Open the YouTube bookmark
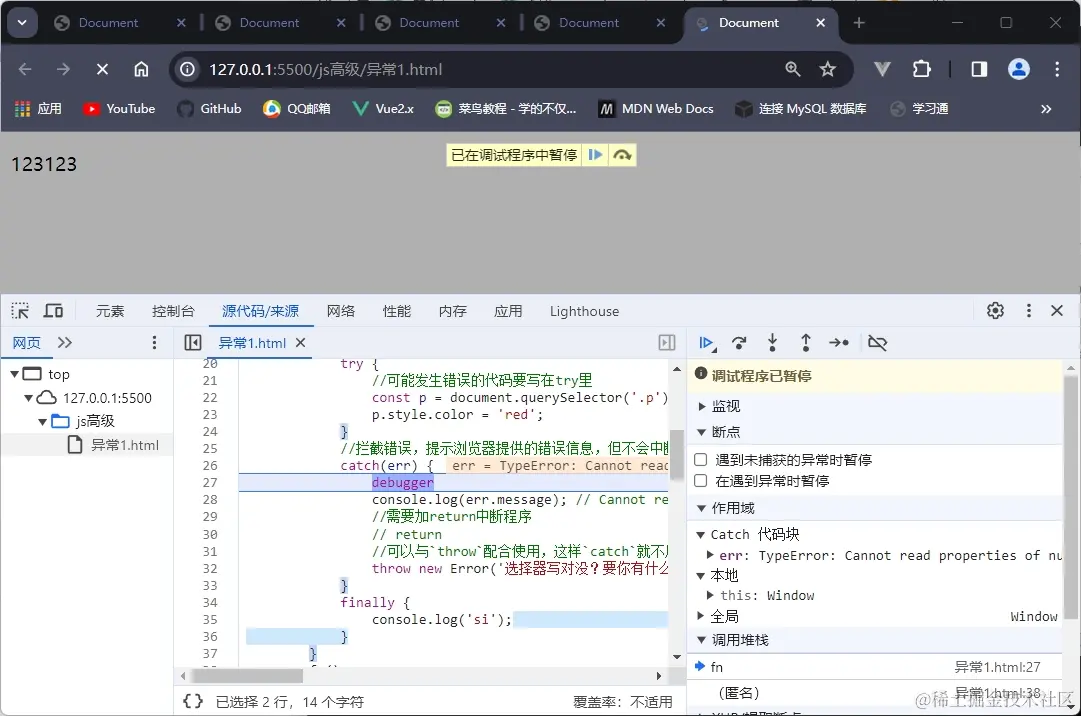 click(x=119, y=109)
